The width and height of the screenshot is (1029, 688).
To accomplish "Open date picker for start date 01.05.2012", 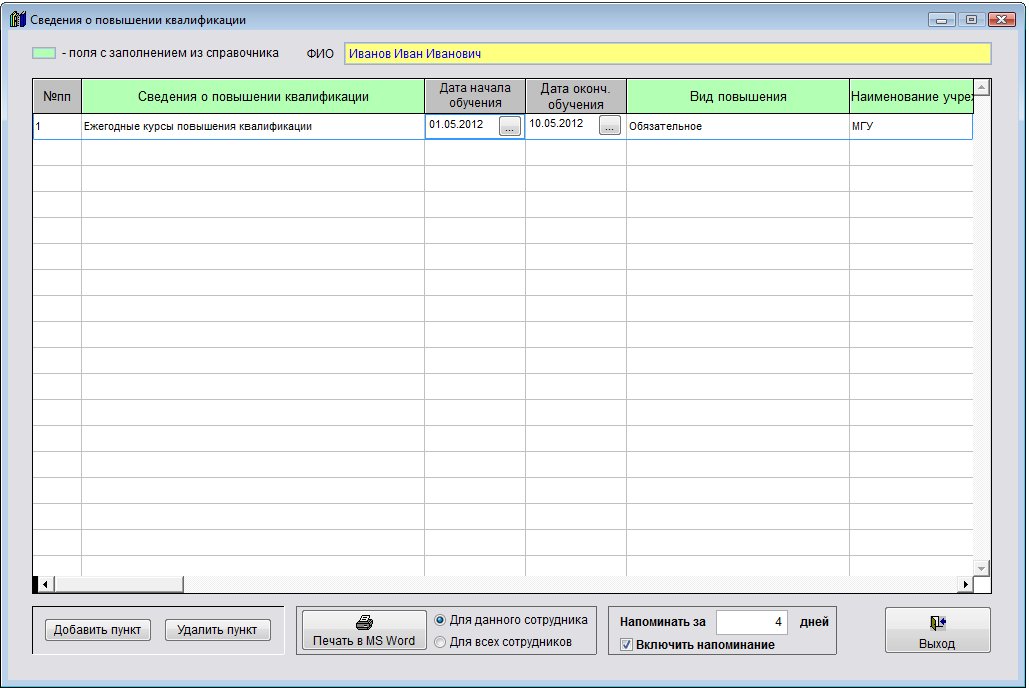I will tap(510, 126).
